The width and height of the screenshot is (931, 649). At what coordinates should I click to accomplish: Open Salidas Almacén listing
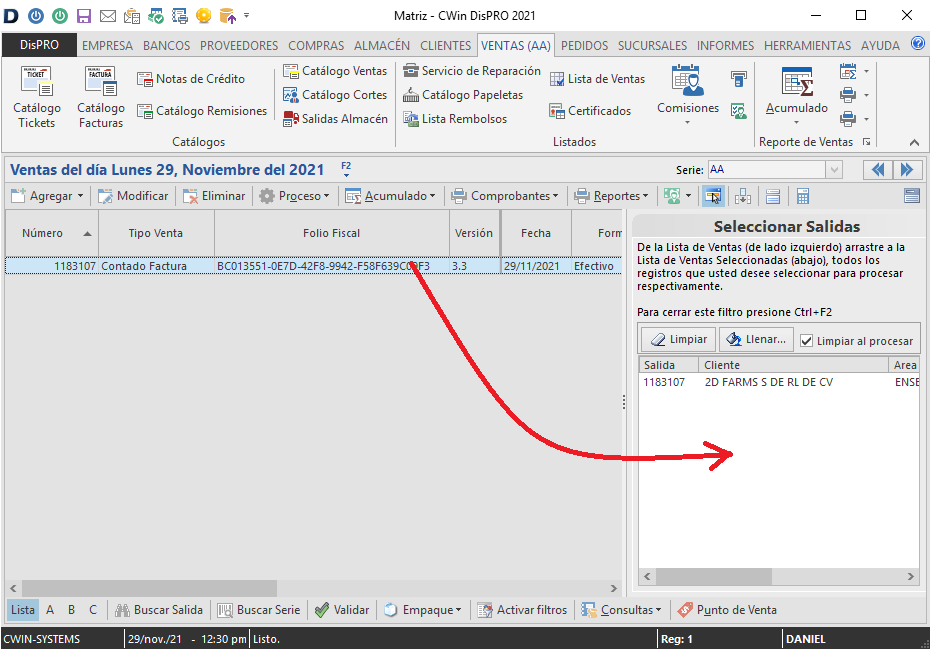click(x=334, y=119)
